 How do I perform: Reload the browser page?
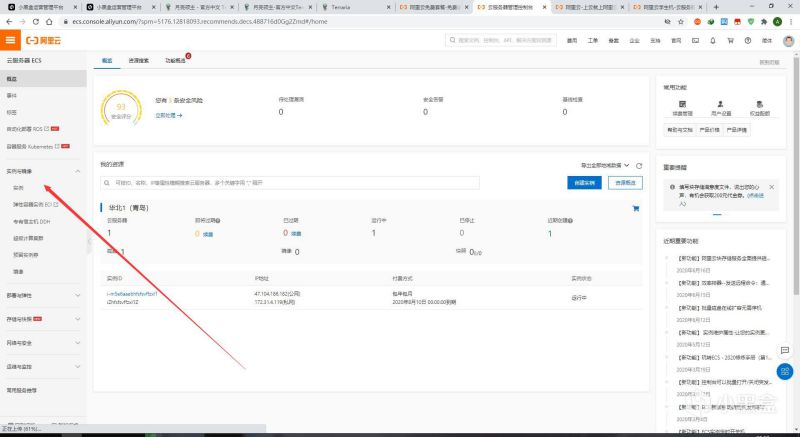[36, 21]
